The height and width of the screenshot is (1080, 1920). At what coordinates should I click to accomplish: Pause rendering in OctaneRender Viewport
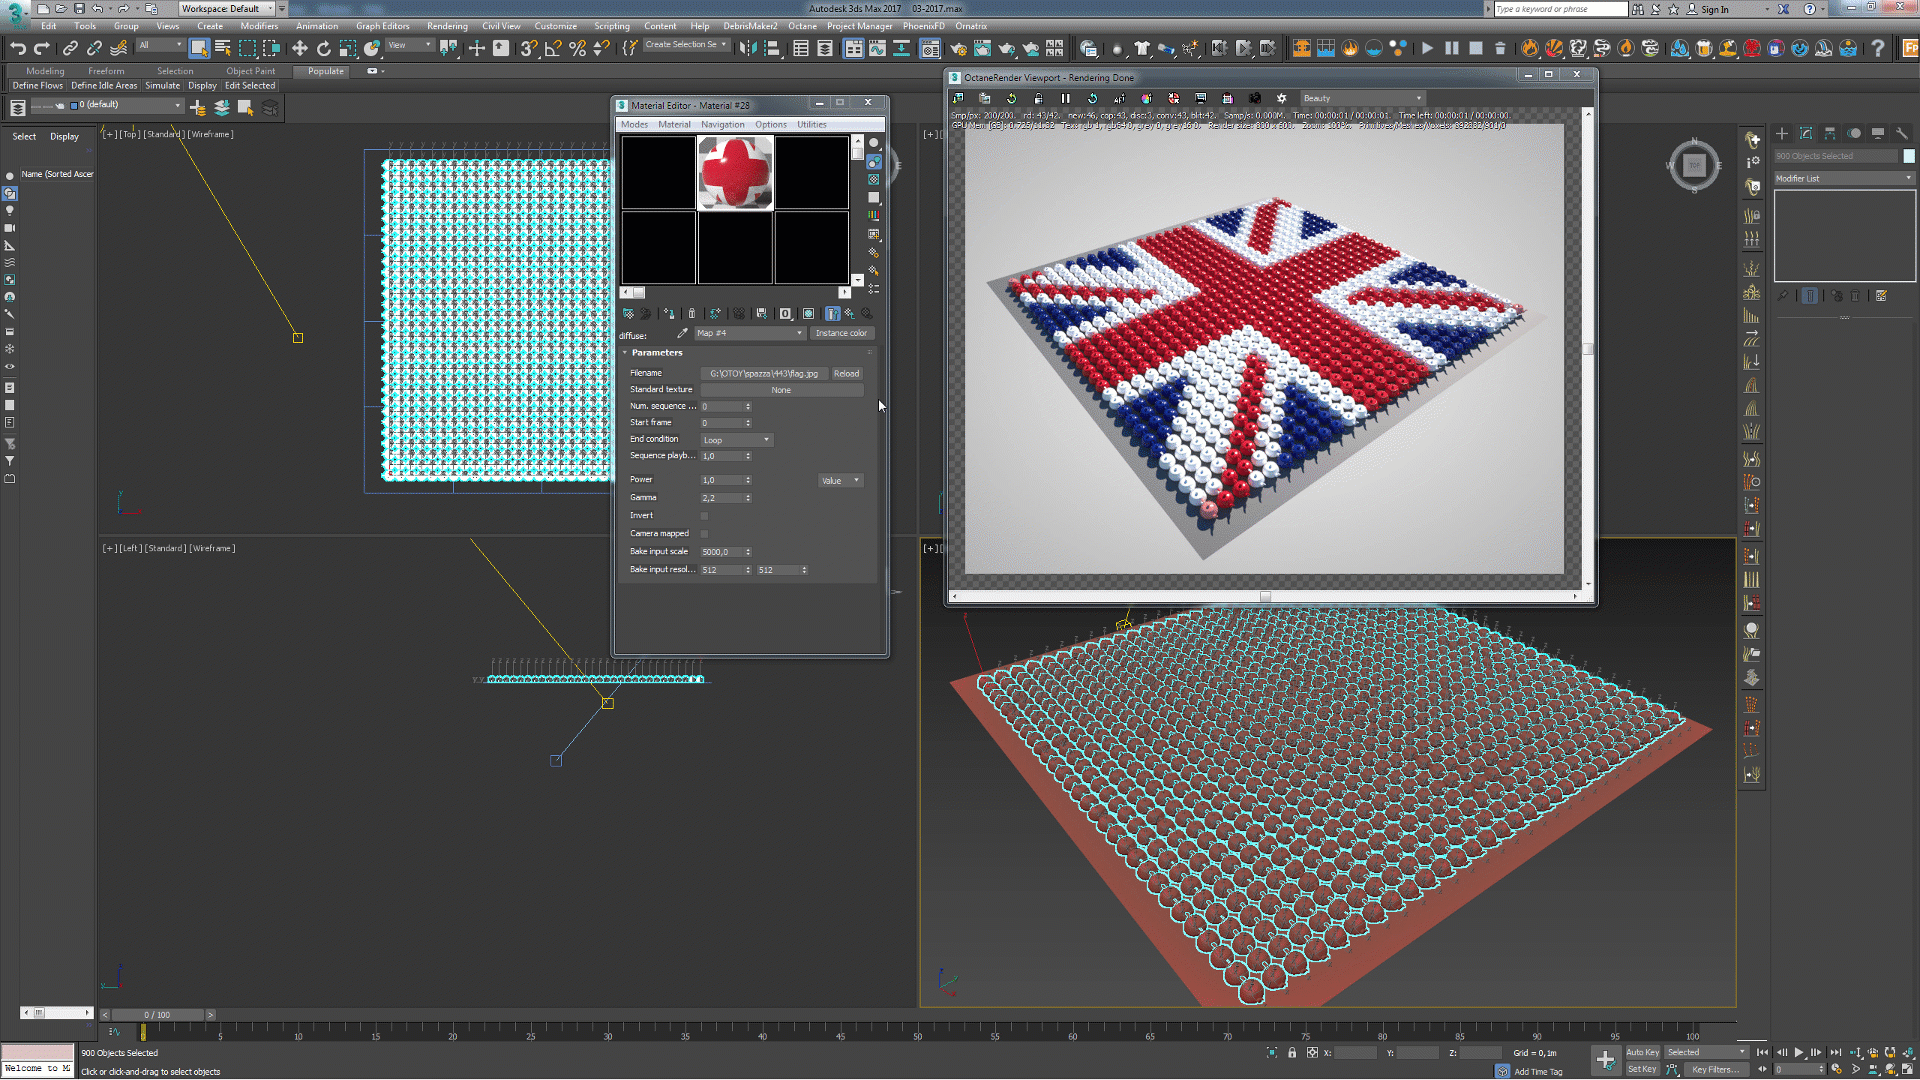click(1065, 98)
